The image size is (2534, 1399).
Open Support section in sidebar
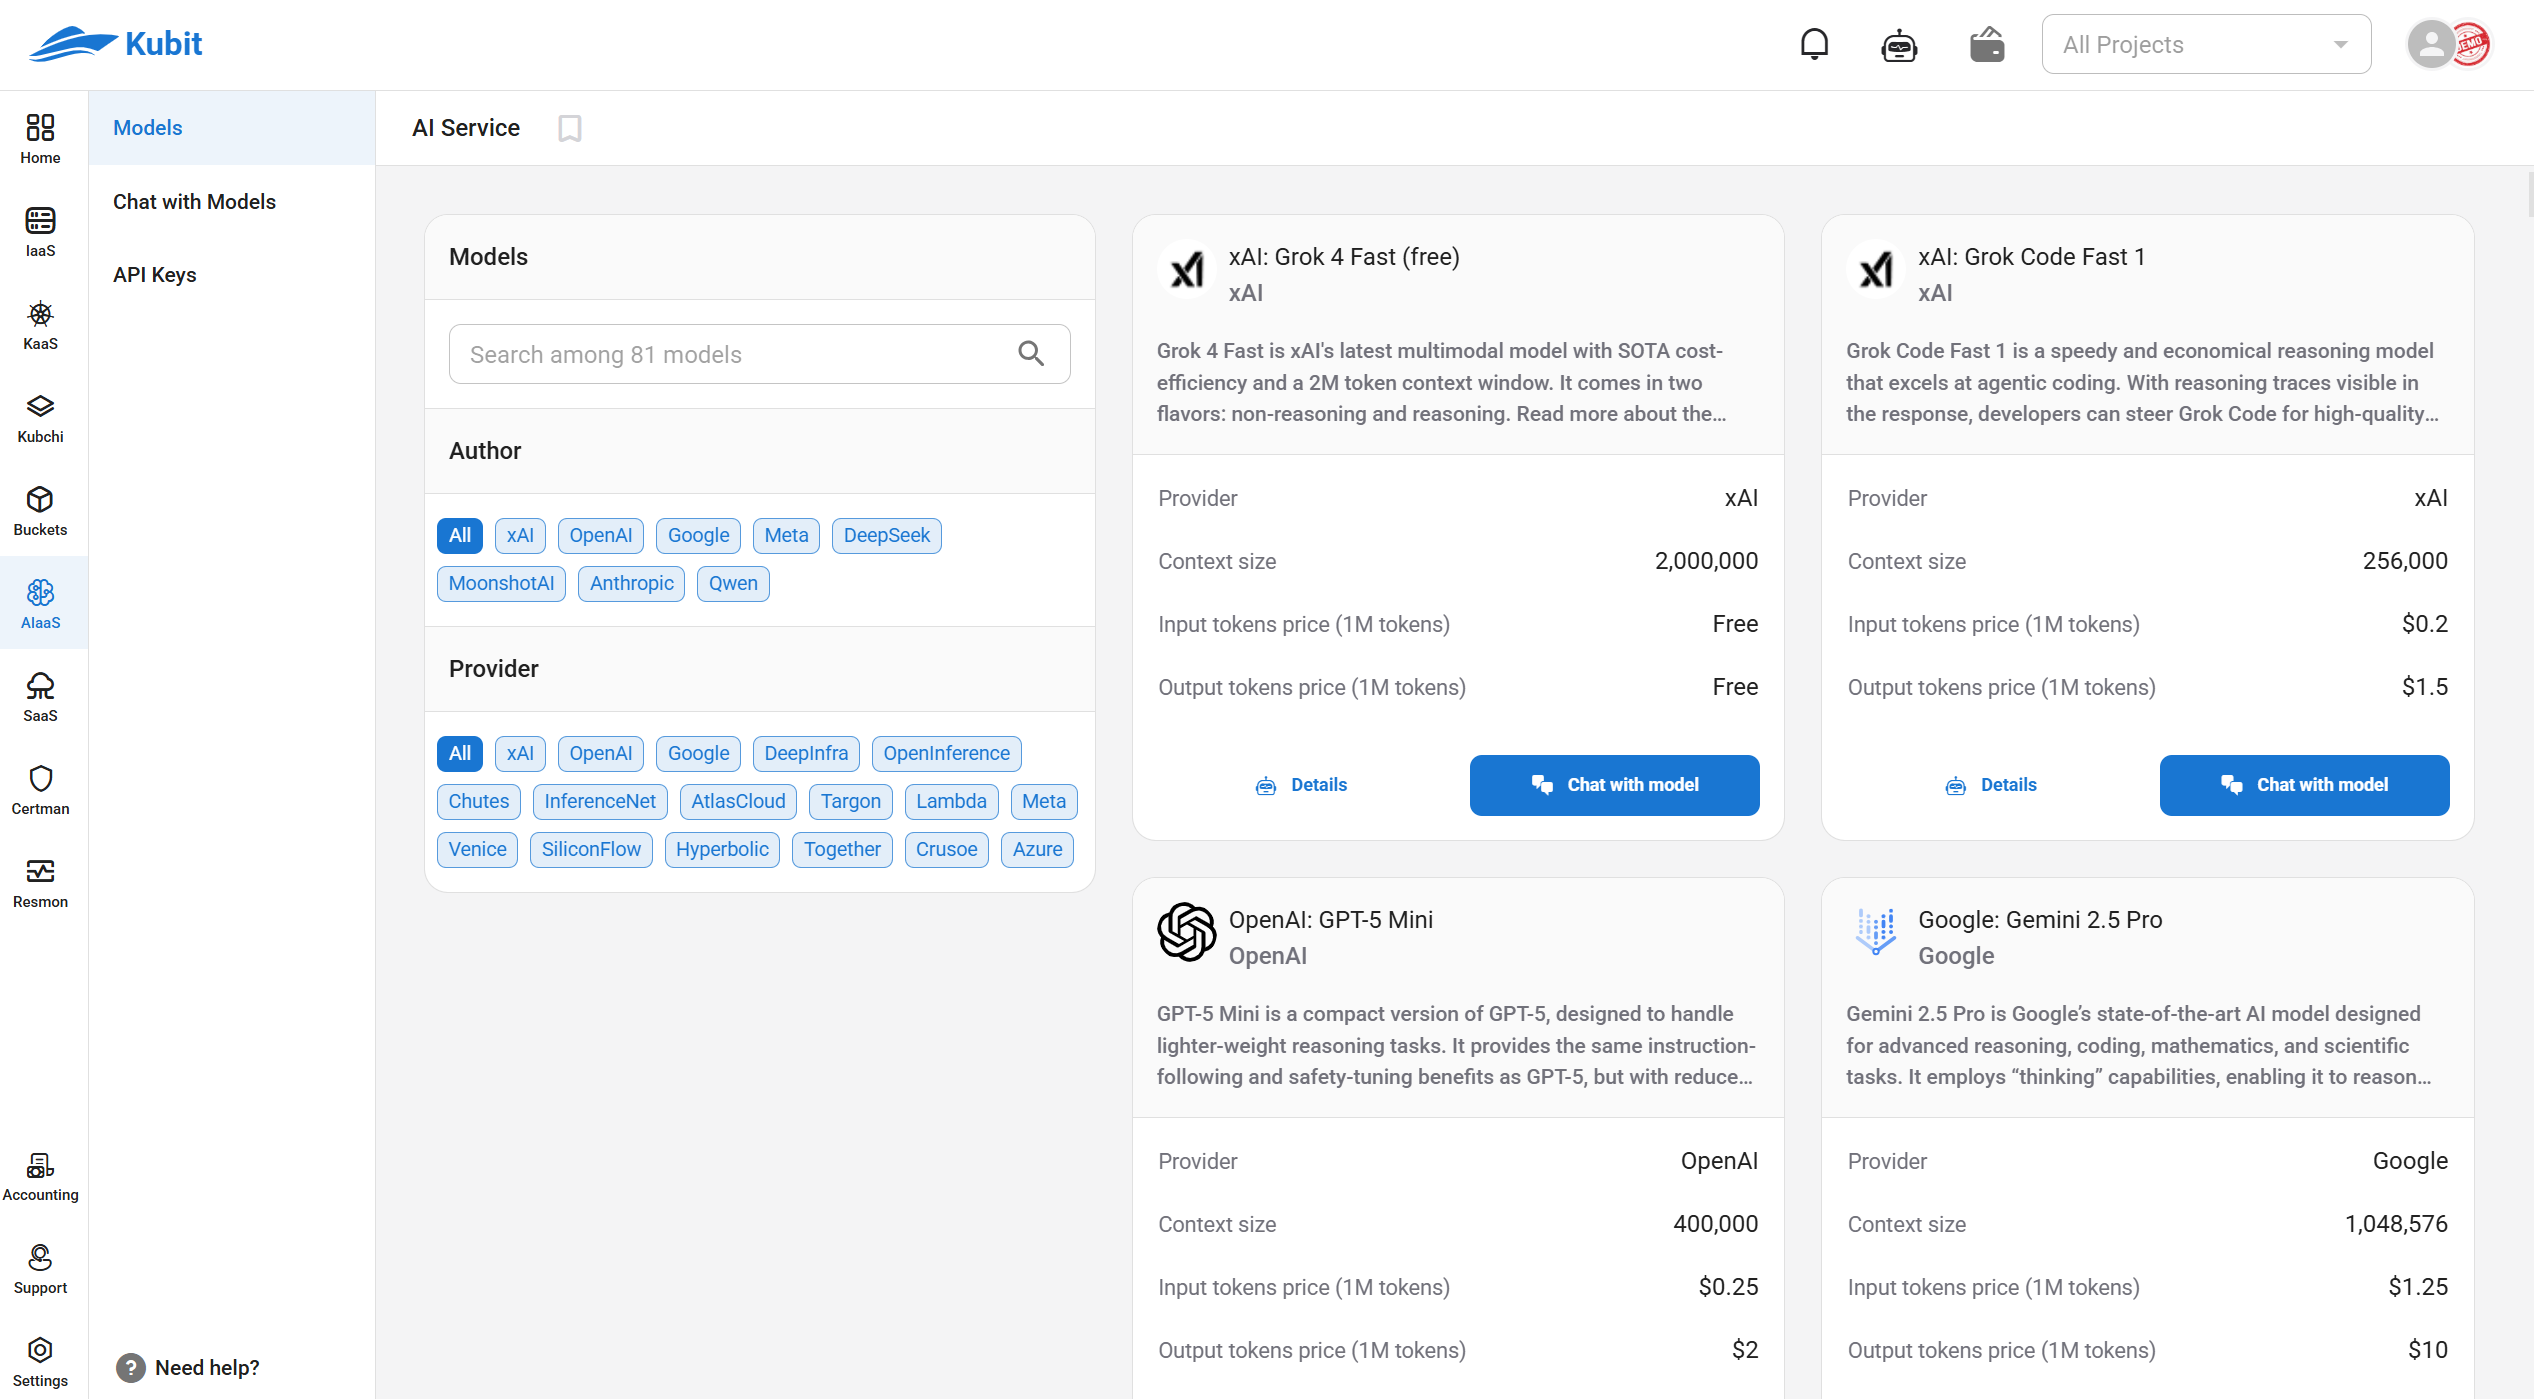[40, 1269]
